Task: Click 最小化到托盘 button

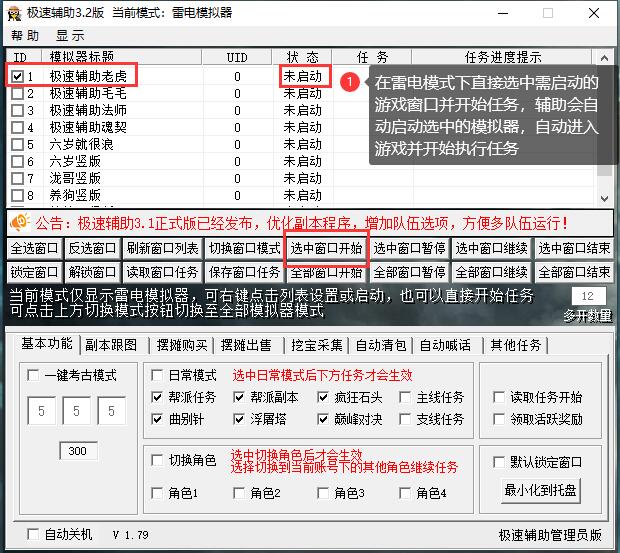Action: click(x=541, y=491)
